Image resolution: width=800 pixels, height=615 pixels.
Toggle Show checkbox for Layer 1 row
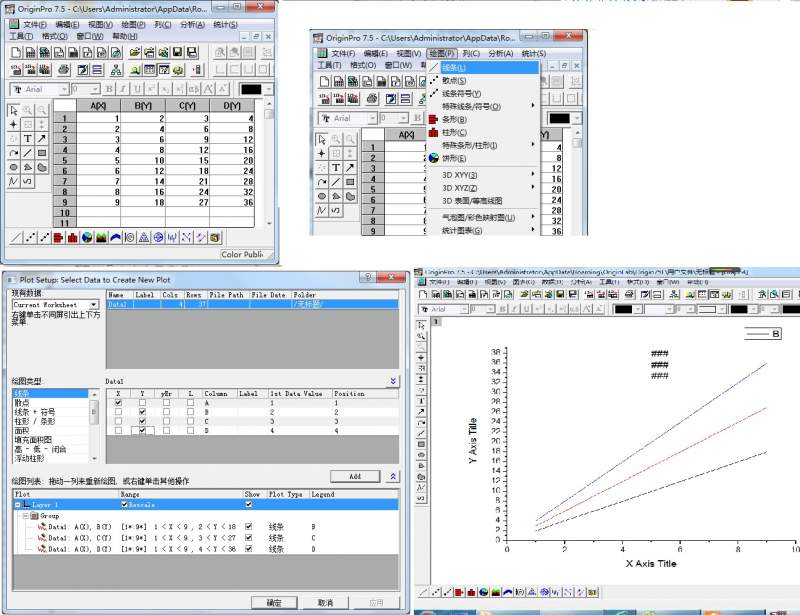[248, 504]
